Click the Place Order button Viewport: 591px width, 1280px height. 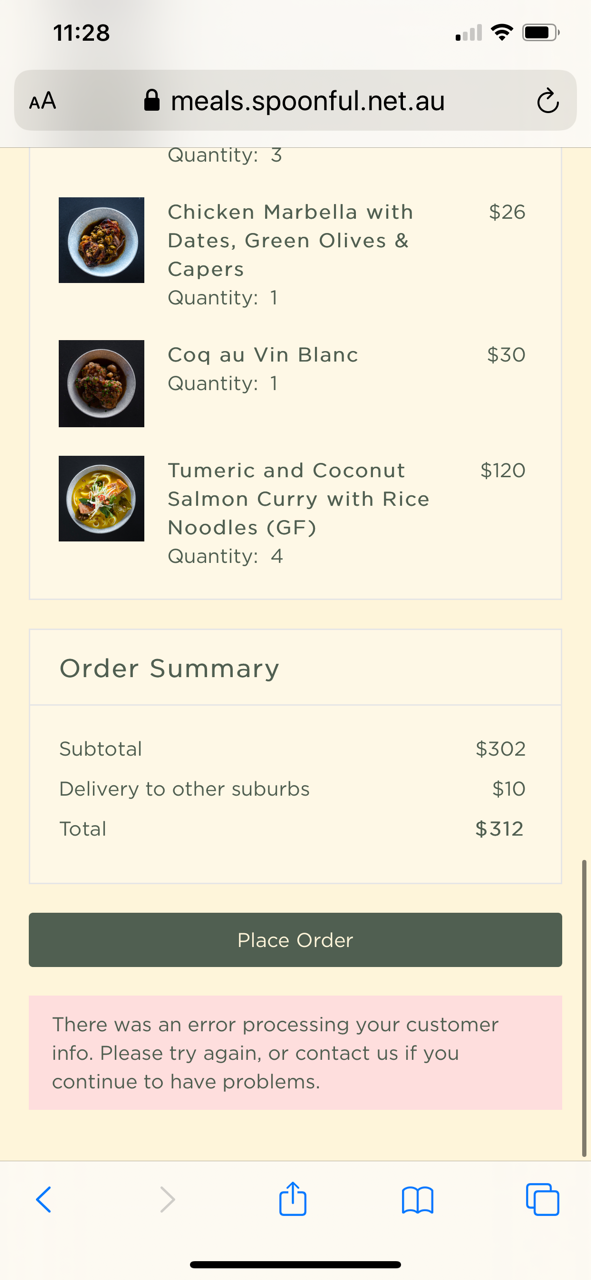click(x=295, y=940)
